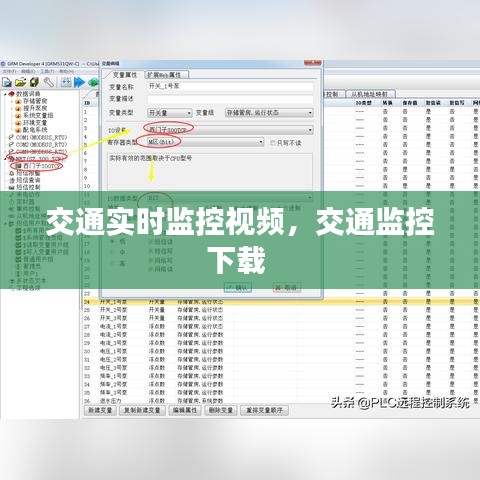Click the icon beside 短信查询
The height and width of the screenshot is (480, 480).
coord(12,180)
